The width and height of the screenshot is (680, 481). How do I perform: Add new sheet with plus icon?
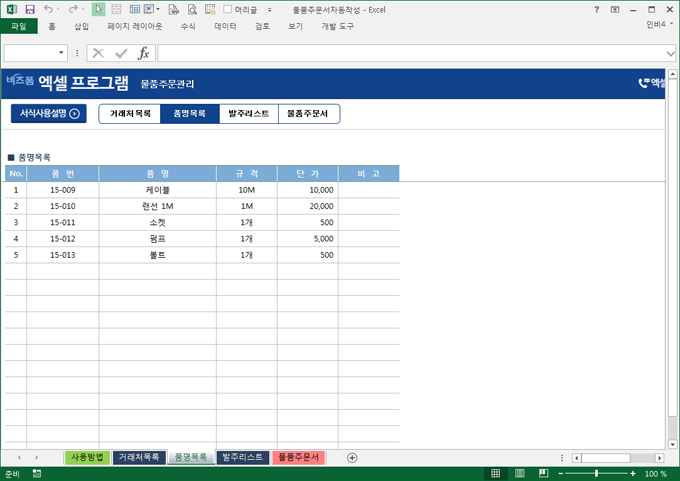pyautogui.click(x=352, y=458)
